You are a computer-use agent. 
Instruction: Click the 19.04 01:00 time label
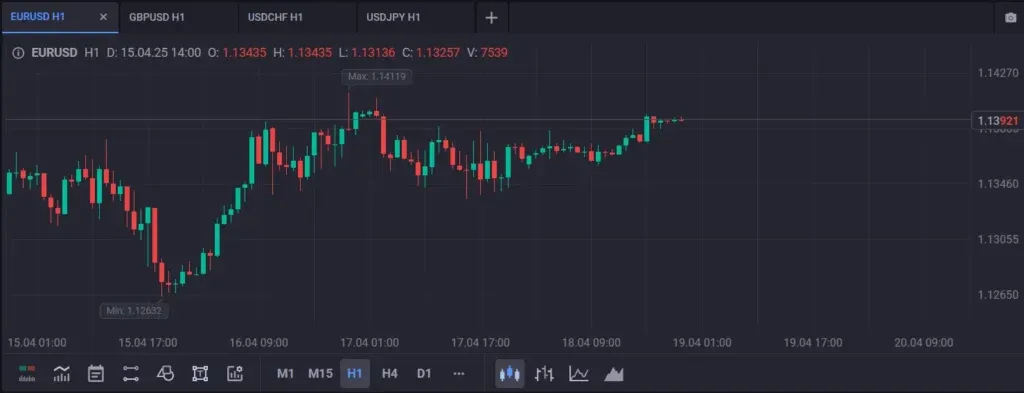pyautogui.click(x=702, y=343)
